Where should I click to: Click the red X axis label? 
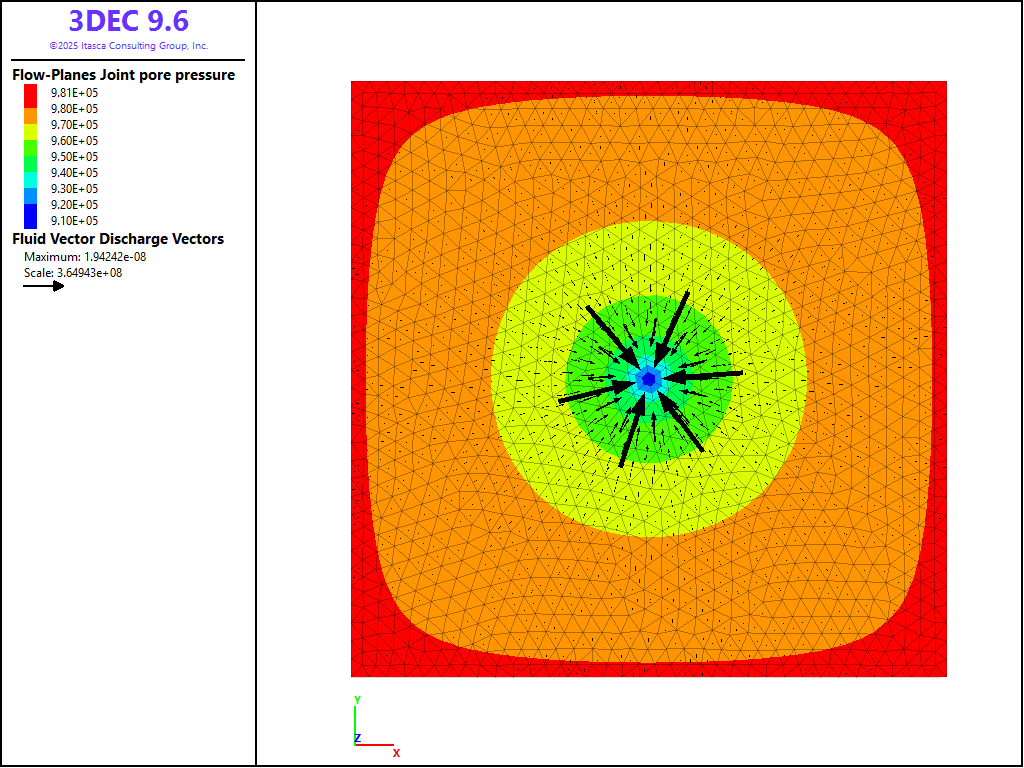click(x=396, y=752)
